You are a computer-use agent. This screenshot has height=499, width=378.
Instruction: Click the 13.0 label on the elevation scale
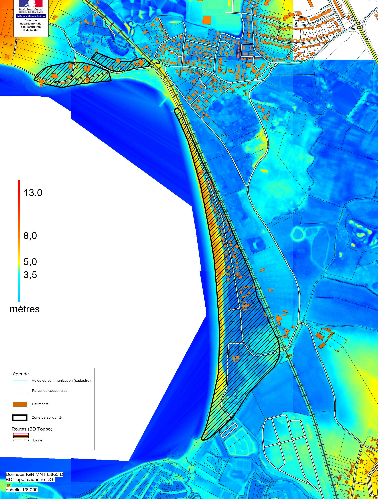(x=33, y=193)
